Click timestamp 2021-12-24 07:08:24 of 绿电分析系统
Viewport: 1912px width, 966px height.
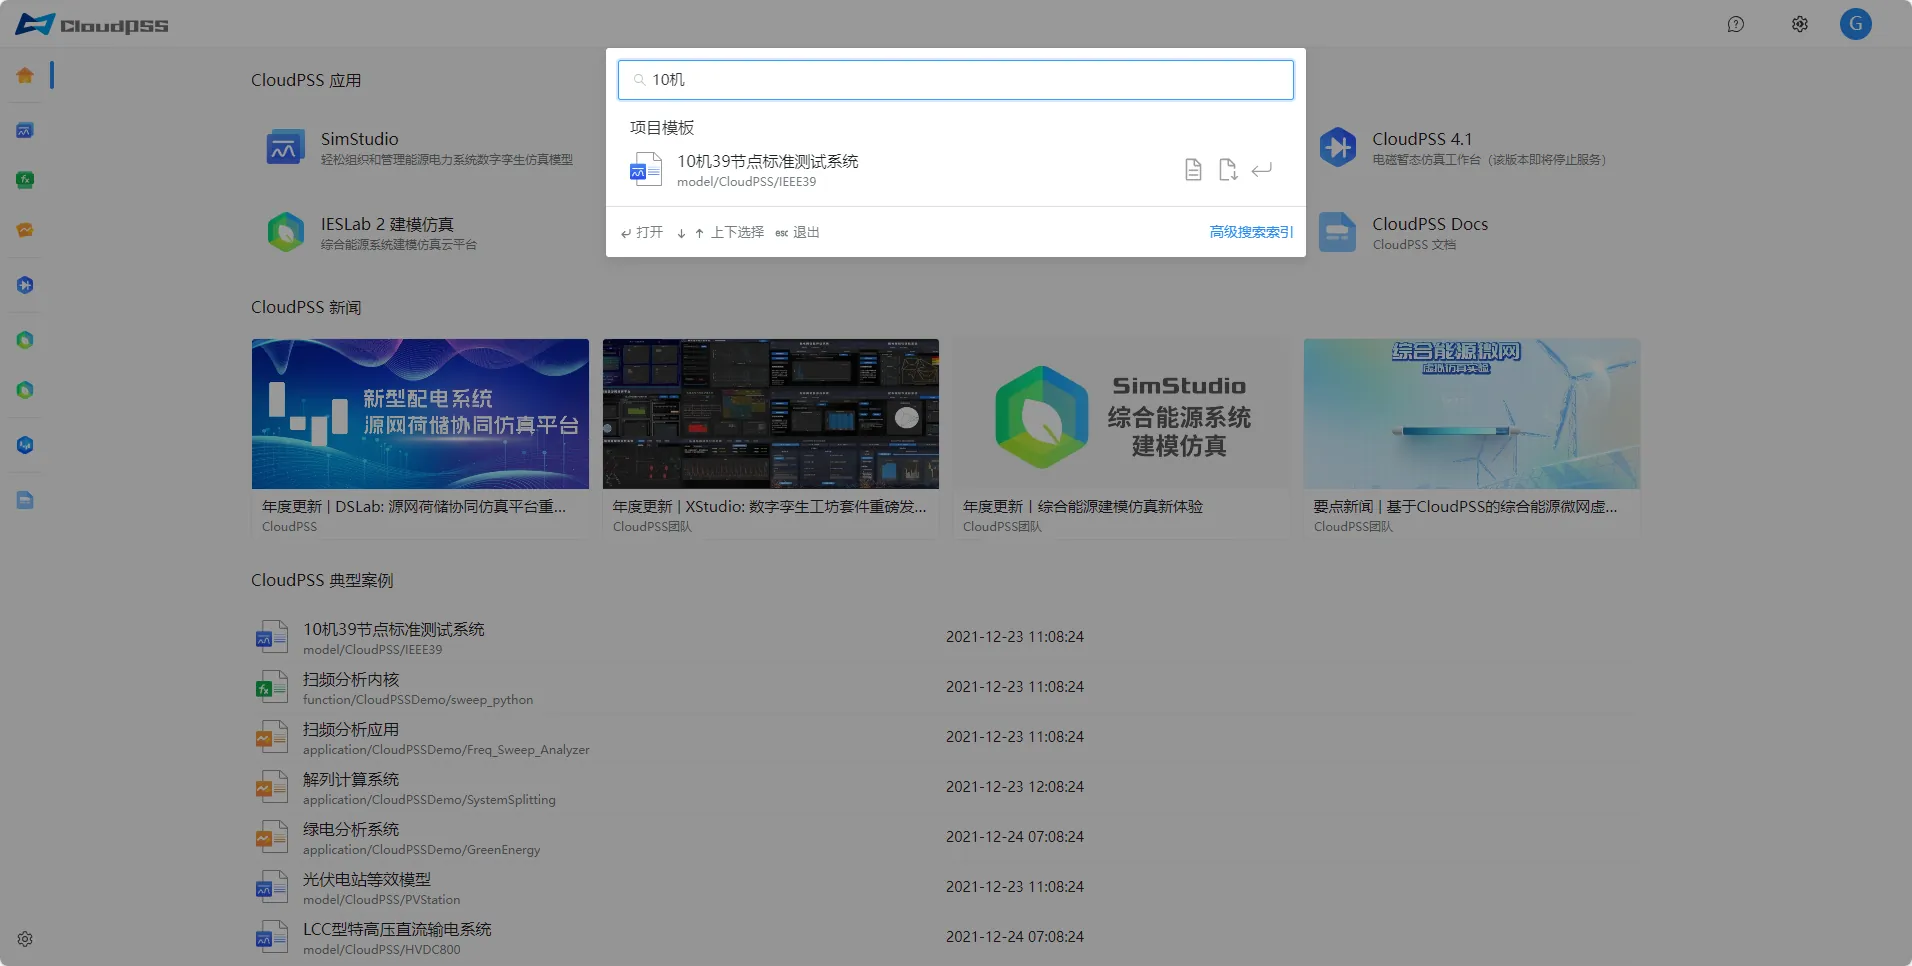1015,837
